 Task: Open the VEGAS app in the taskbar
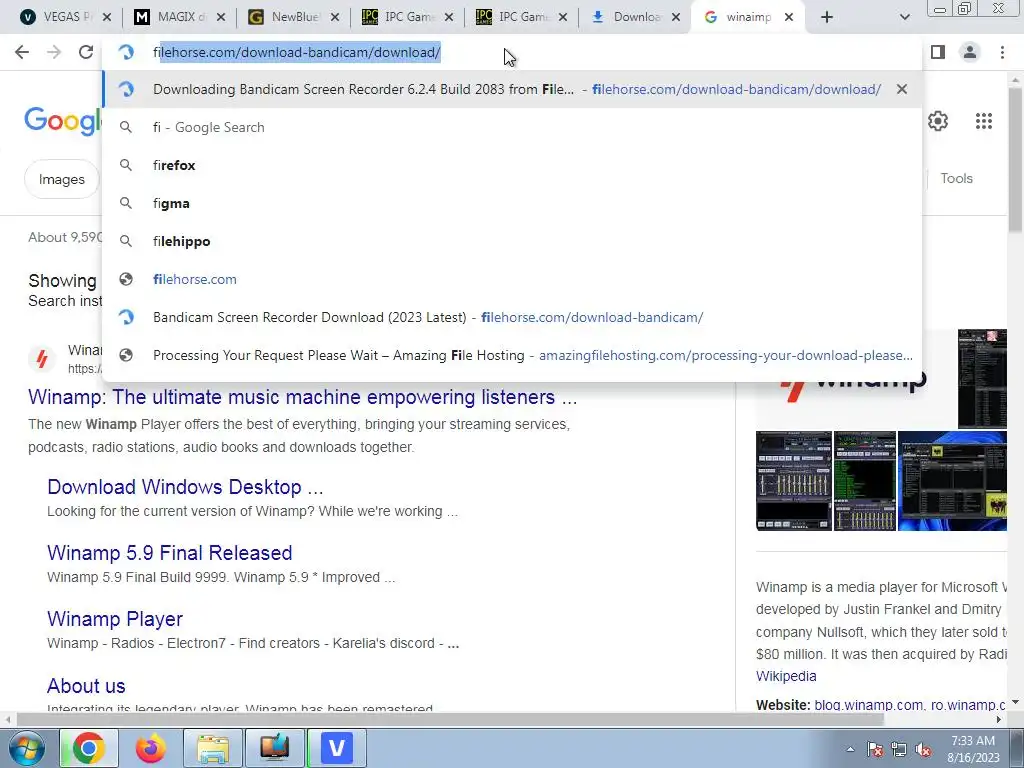point(336,748)
